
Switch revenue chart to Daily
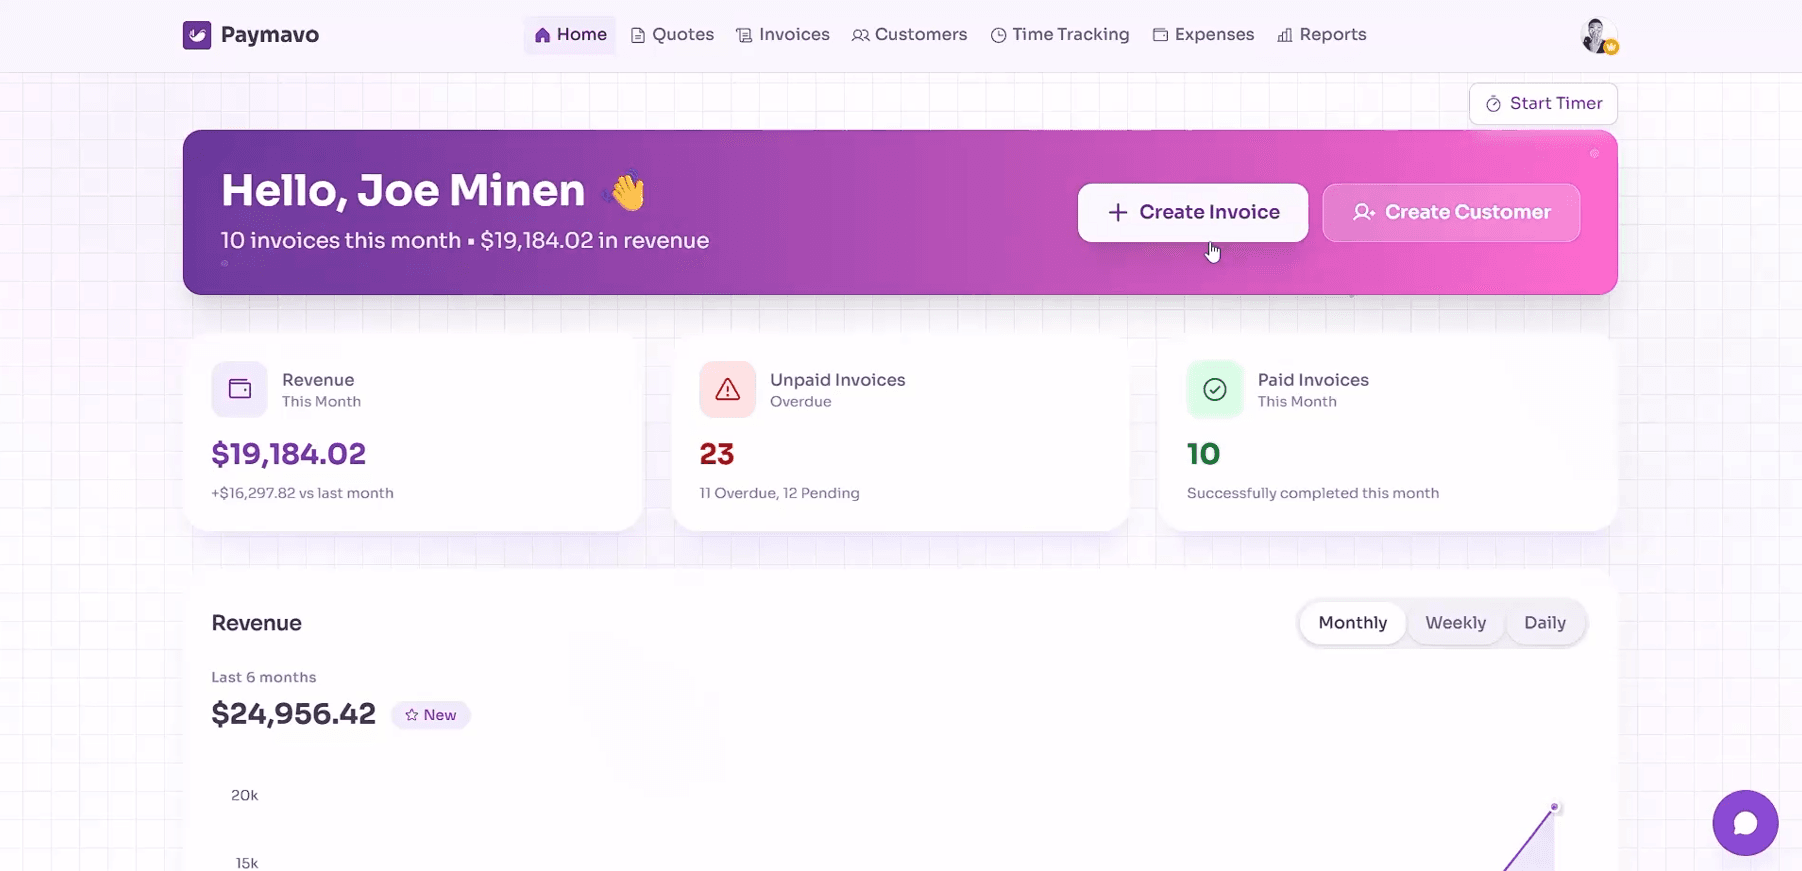pos(1544,623)
